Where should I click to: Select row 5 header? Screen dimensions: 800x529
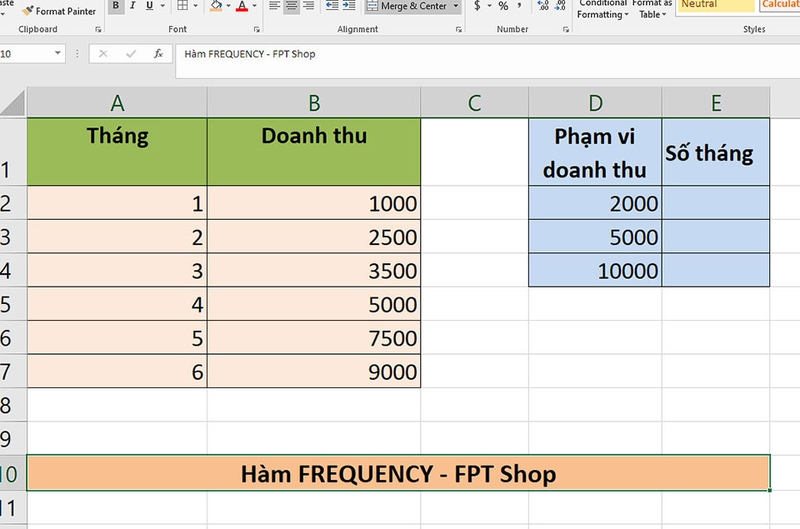(x=13, y=305)
